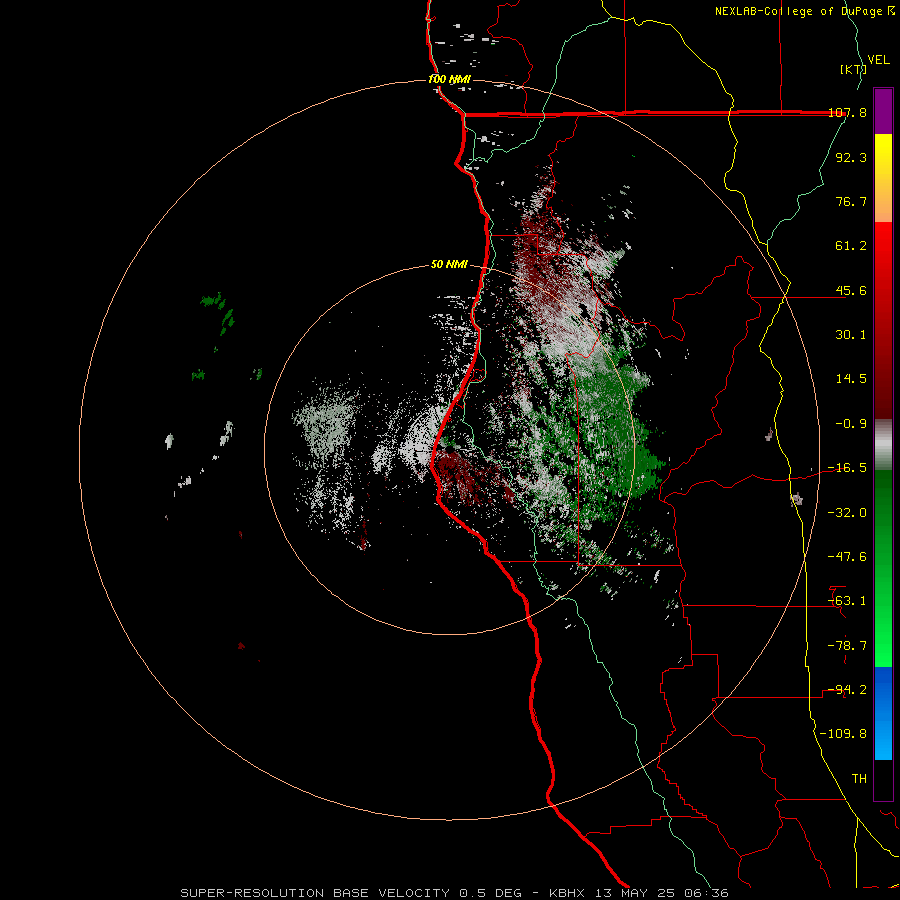
Task: Select the -94.2 scale value
Action: pos(848,690)
